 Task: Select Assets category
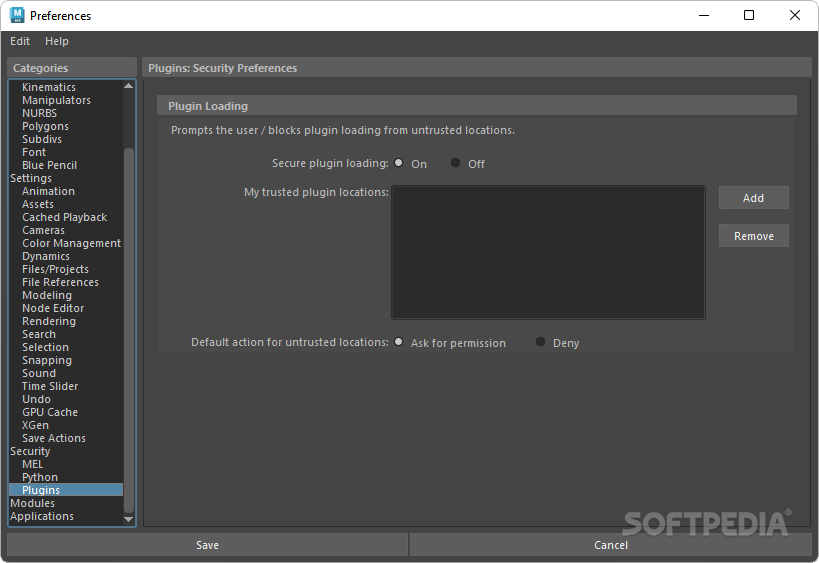[38, 205]
